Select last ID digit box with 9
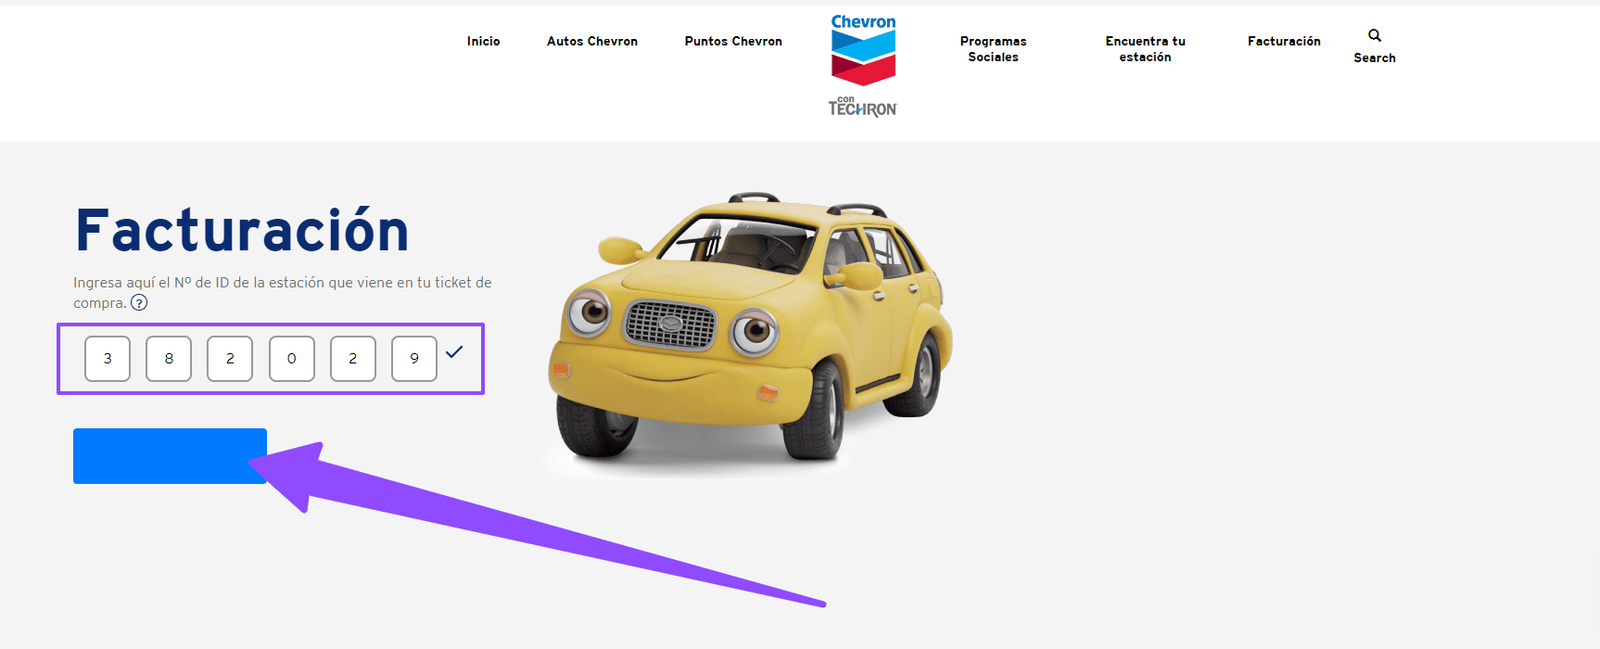 (414, 358)
